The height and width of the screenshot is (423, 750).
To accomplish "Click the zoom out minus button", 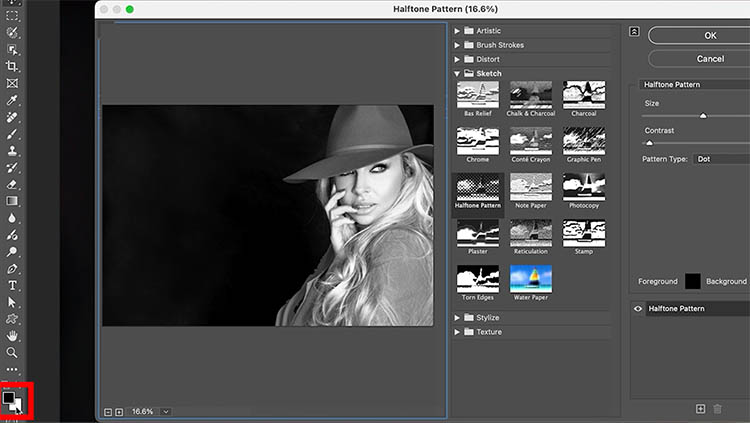I will [x=107, y=411].
